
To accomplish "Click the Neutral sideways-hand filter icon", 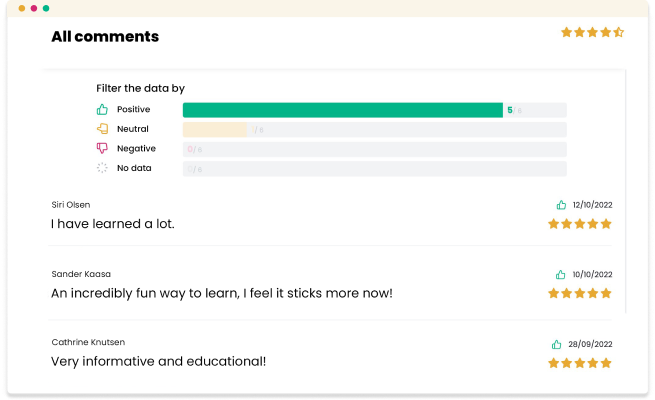I will [102, 129].
